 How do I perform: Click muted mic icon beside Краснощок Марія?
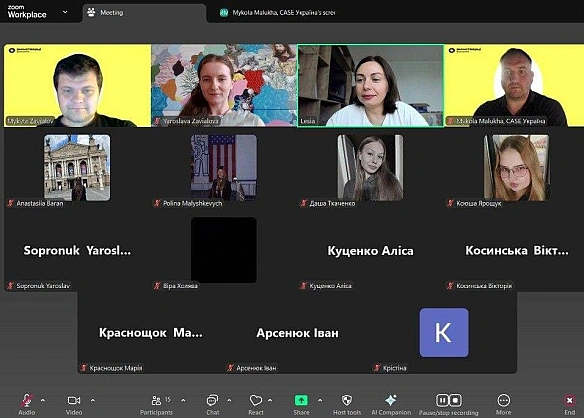84,368
